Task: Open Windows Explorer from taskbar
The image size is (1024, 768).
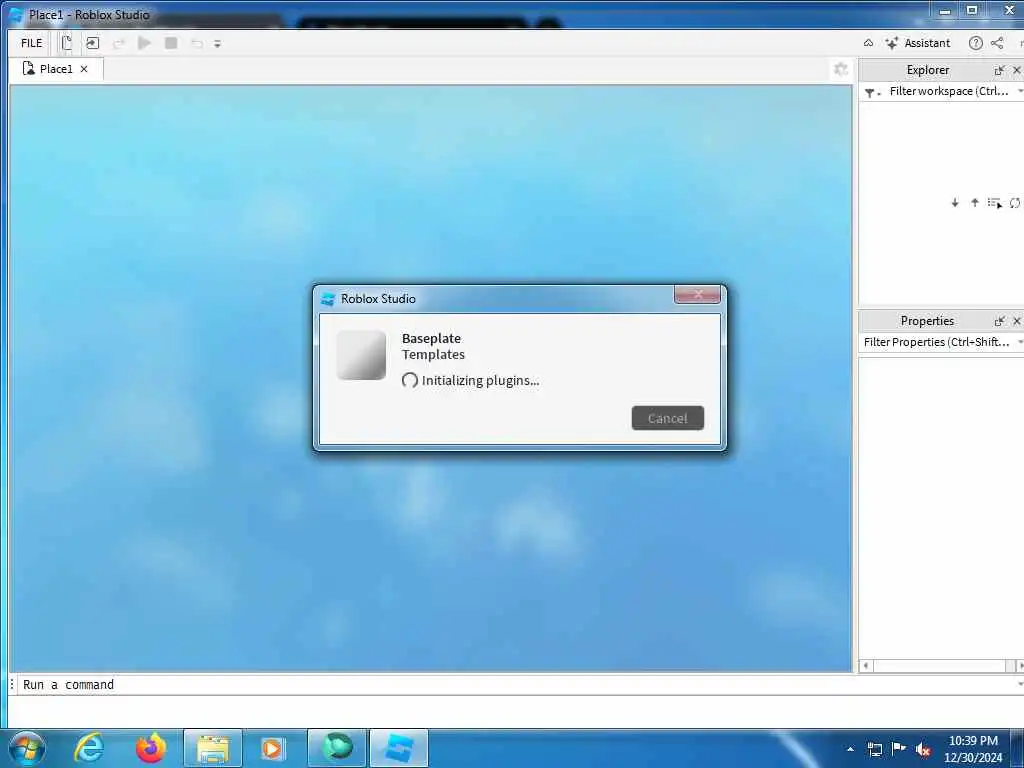Action: coord(212,748)
